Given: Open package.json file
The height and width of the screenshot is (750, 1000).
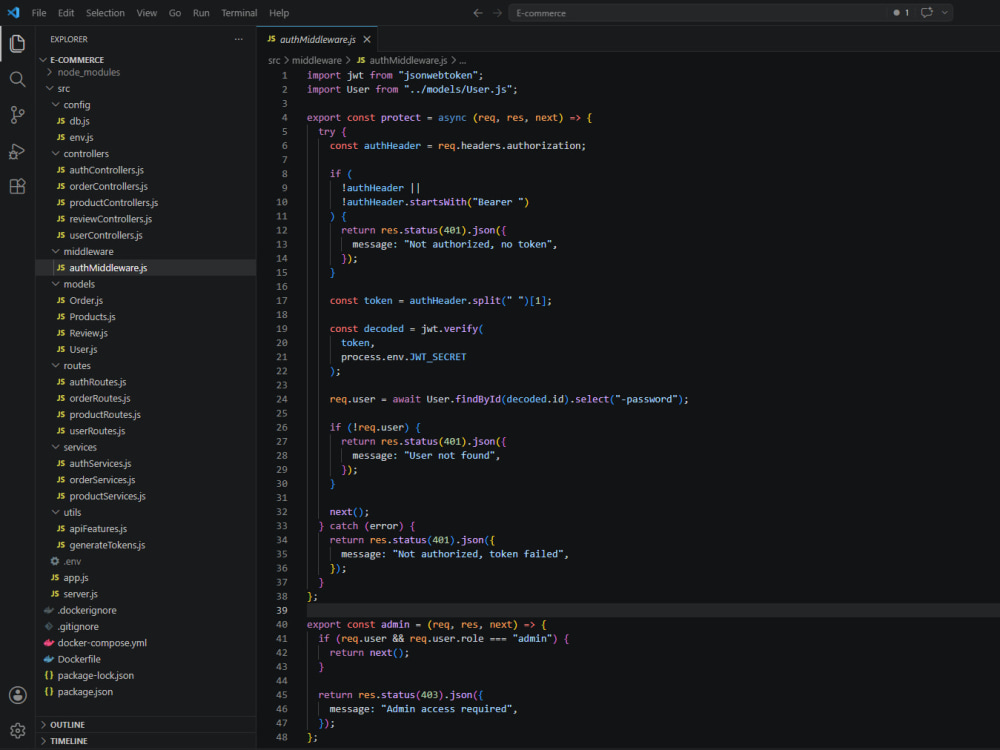Looking at the screenshot, I should tap(85, 692).
